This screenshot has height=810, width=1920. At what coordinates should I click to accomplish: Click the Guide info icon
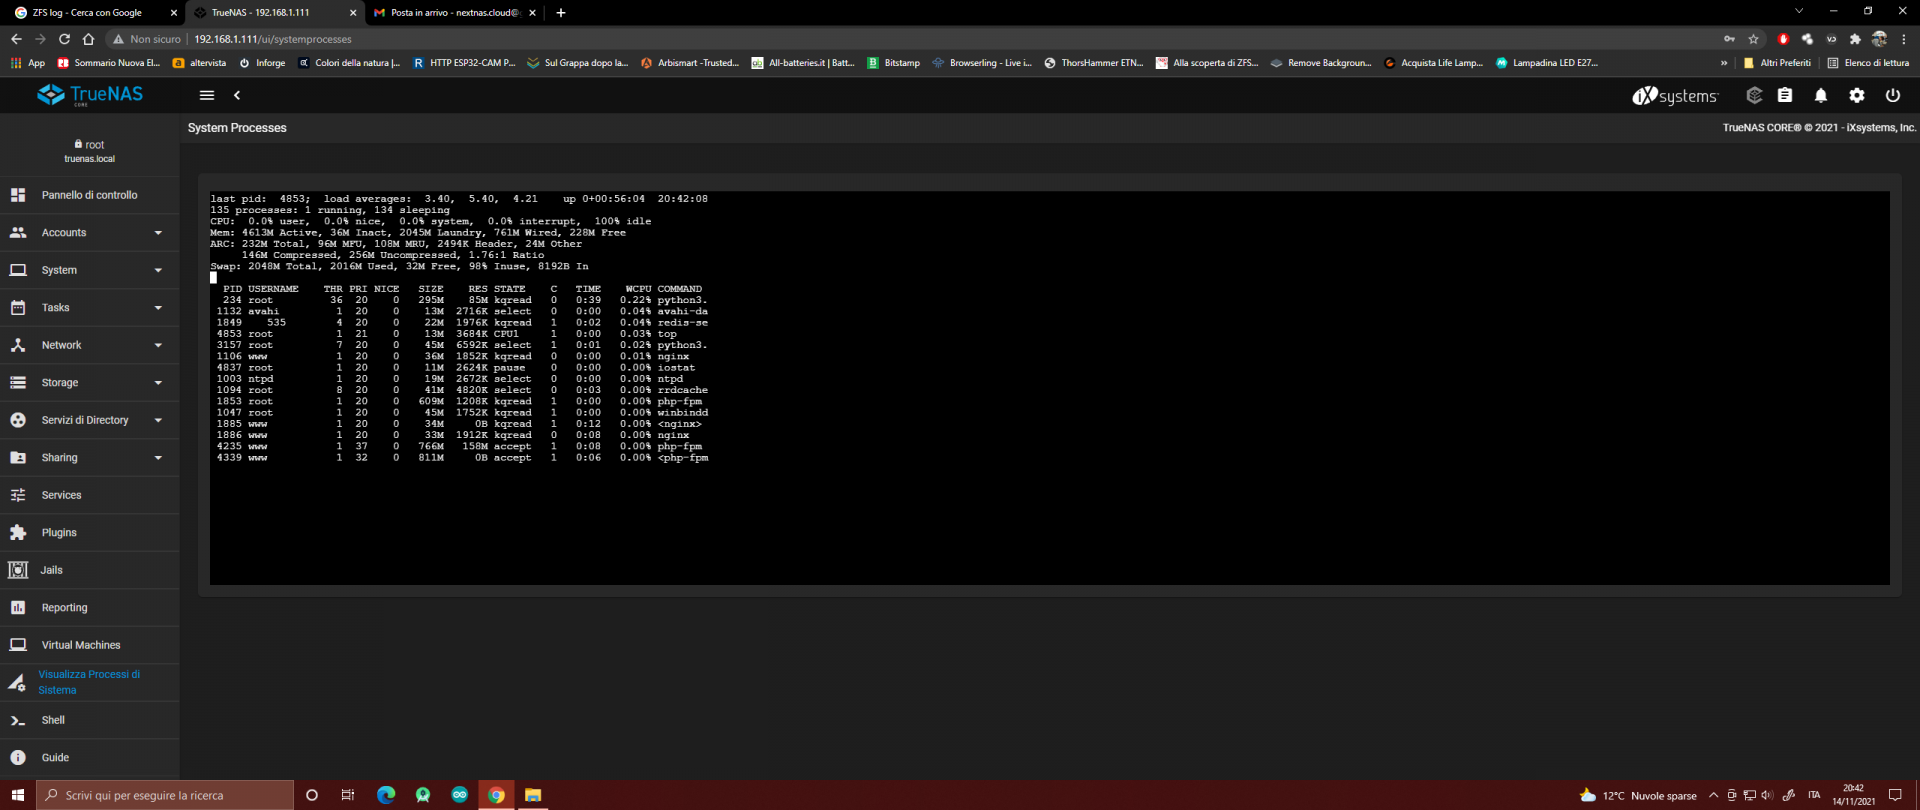pos(18,757)
